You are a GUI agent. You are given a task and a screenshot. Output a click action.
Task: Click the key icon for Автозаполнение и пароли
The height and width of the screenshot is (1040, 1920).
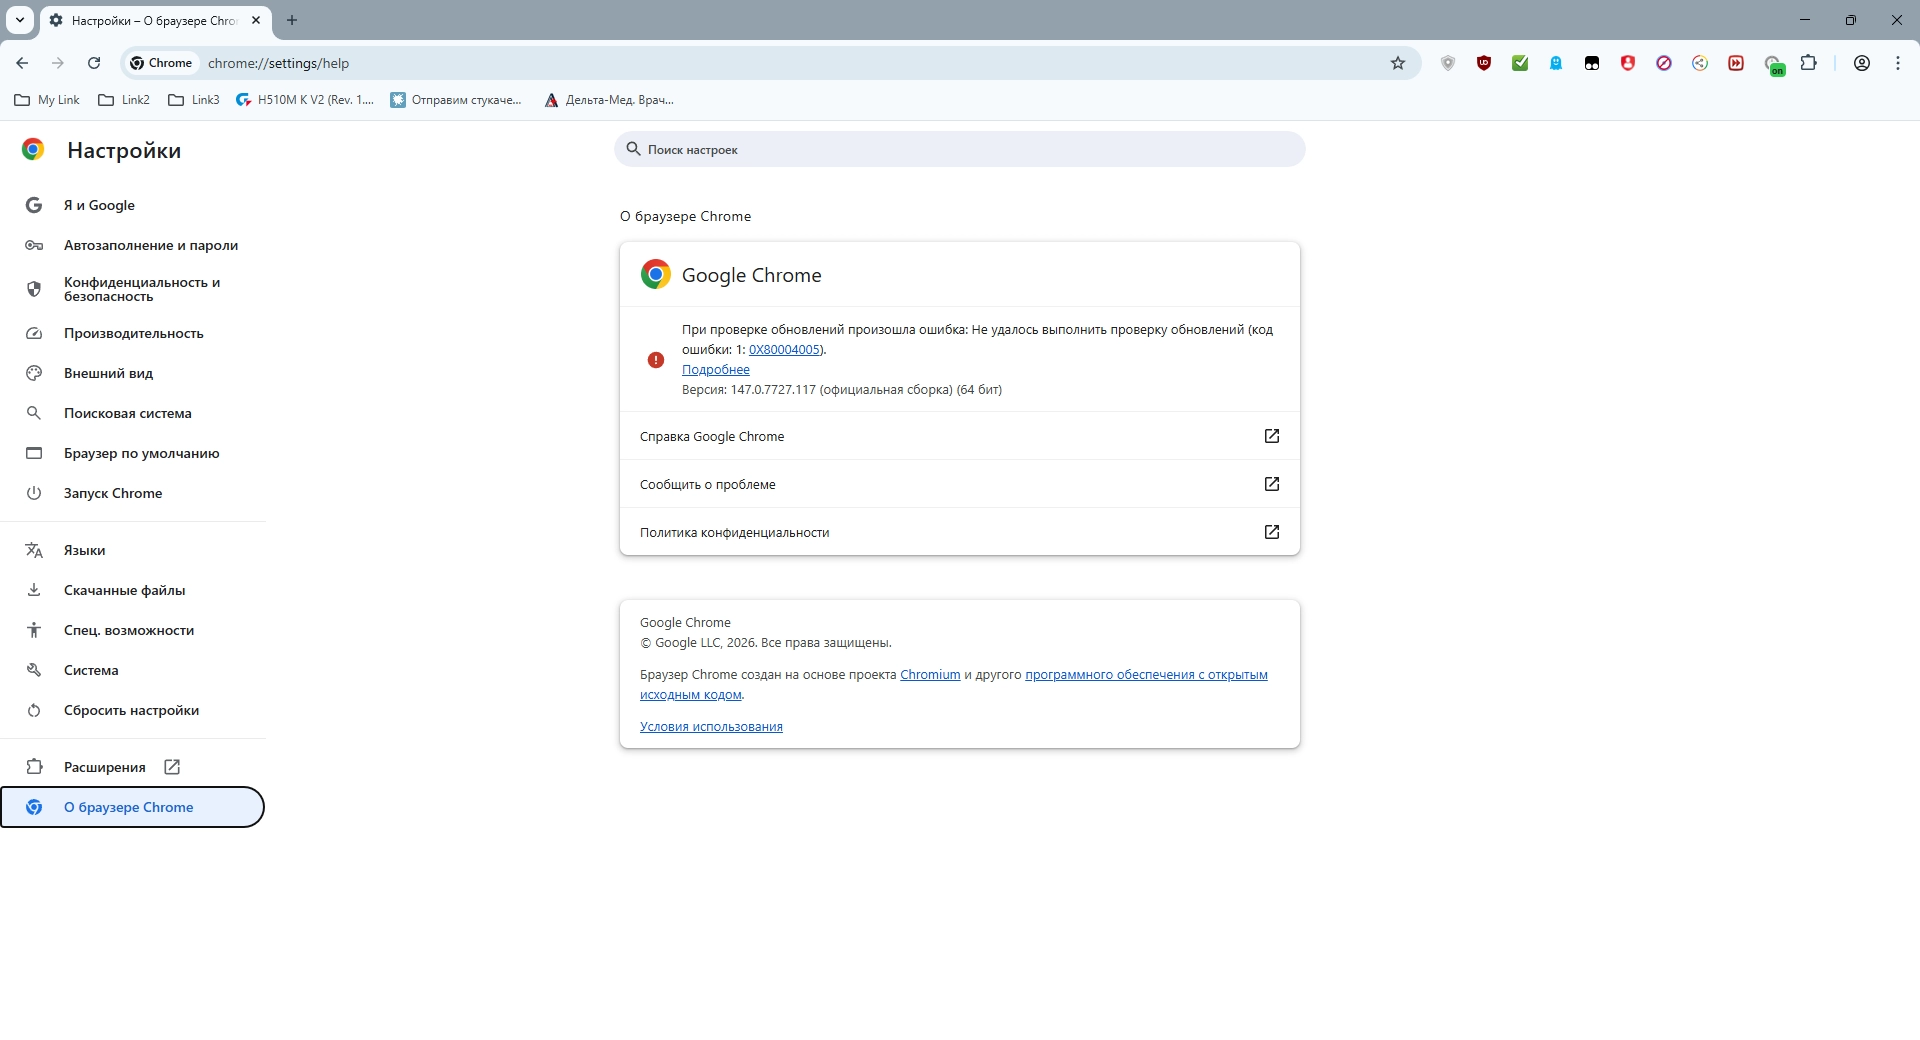(34, 245)
